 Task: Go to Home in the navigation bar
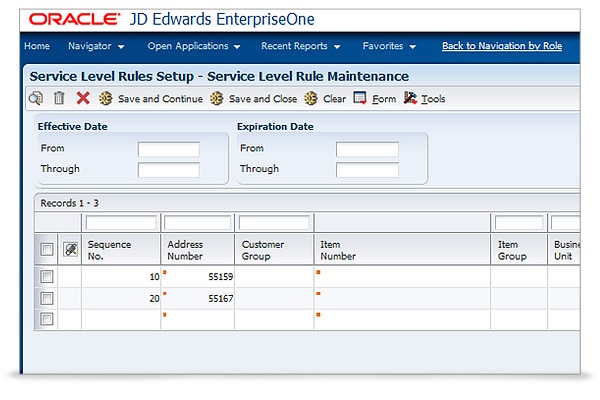(36, 46)
